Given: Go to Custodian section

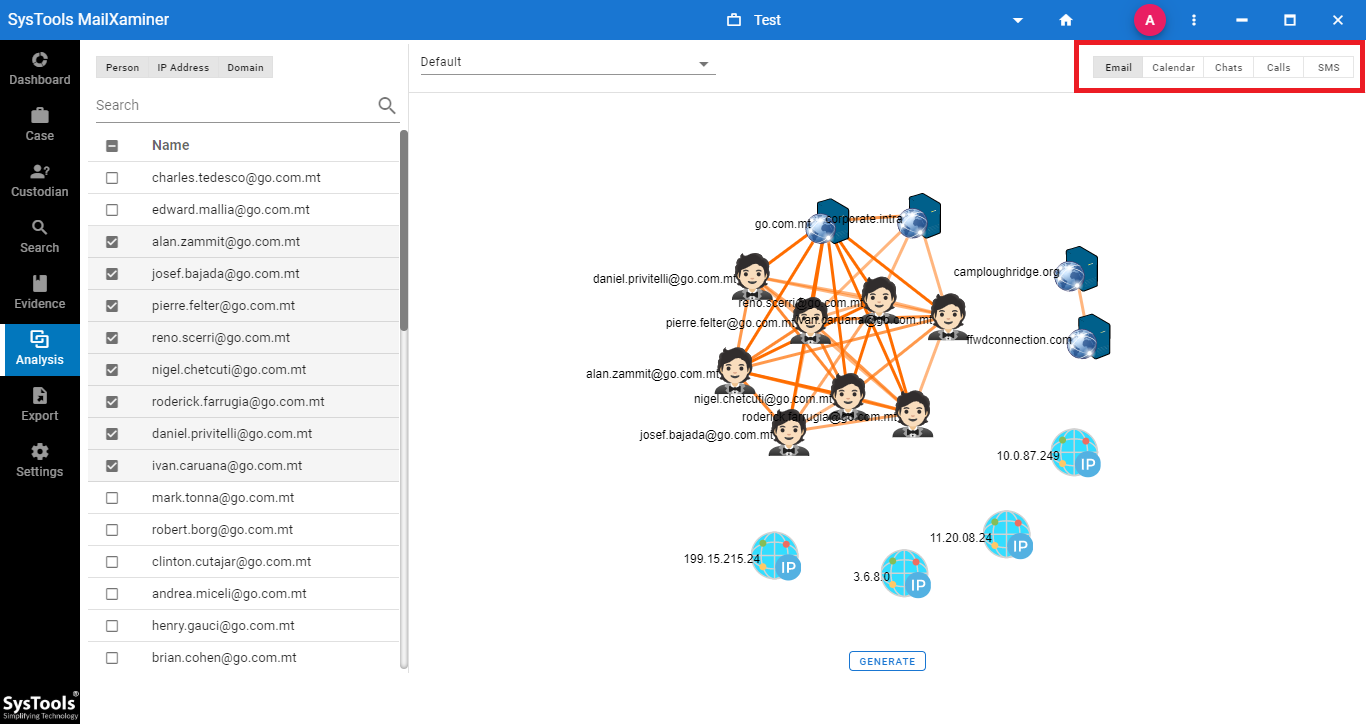Looking at the screenshot, I should tap(40, 181).
